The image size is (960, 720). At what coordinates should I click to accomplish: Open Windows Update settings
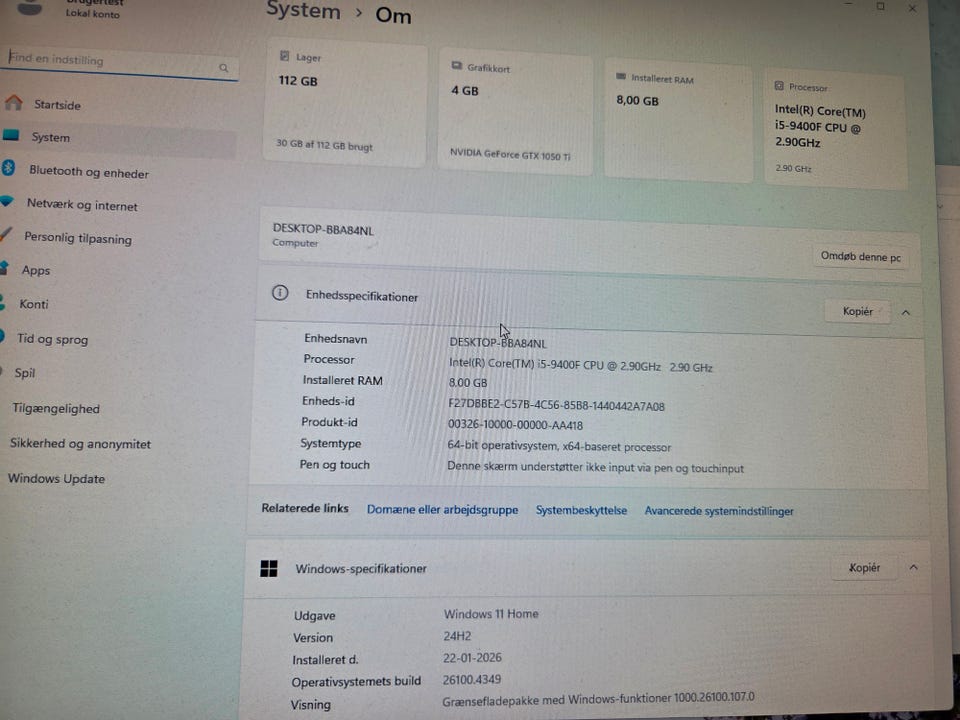tap(56, 479)
